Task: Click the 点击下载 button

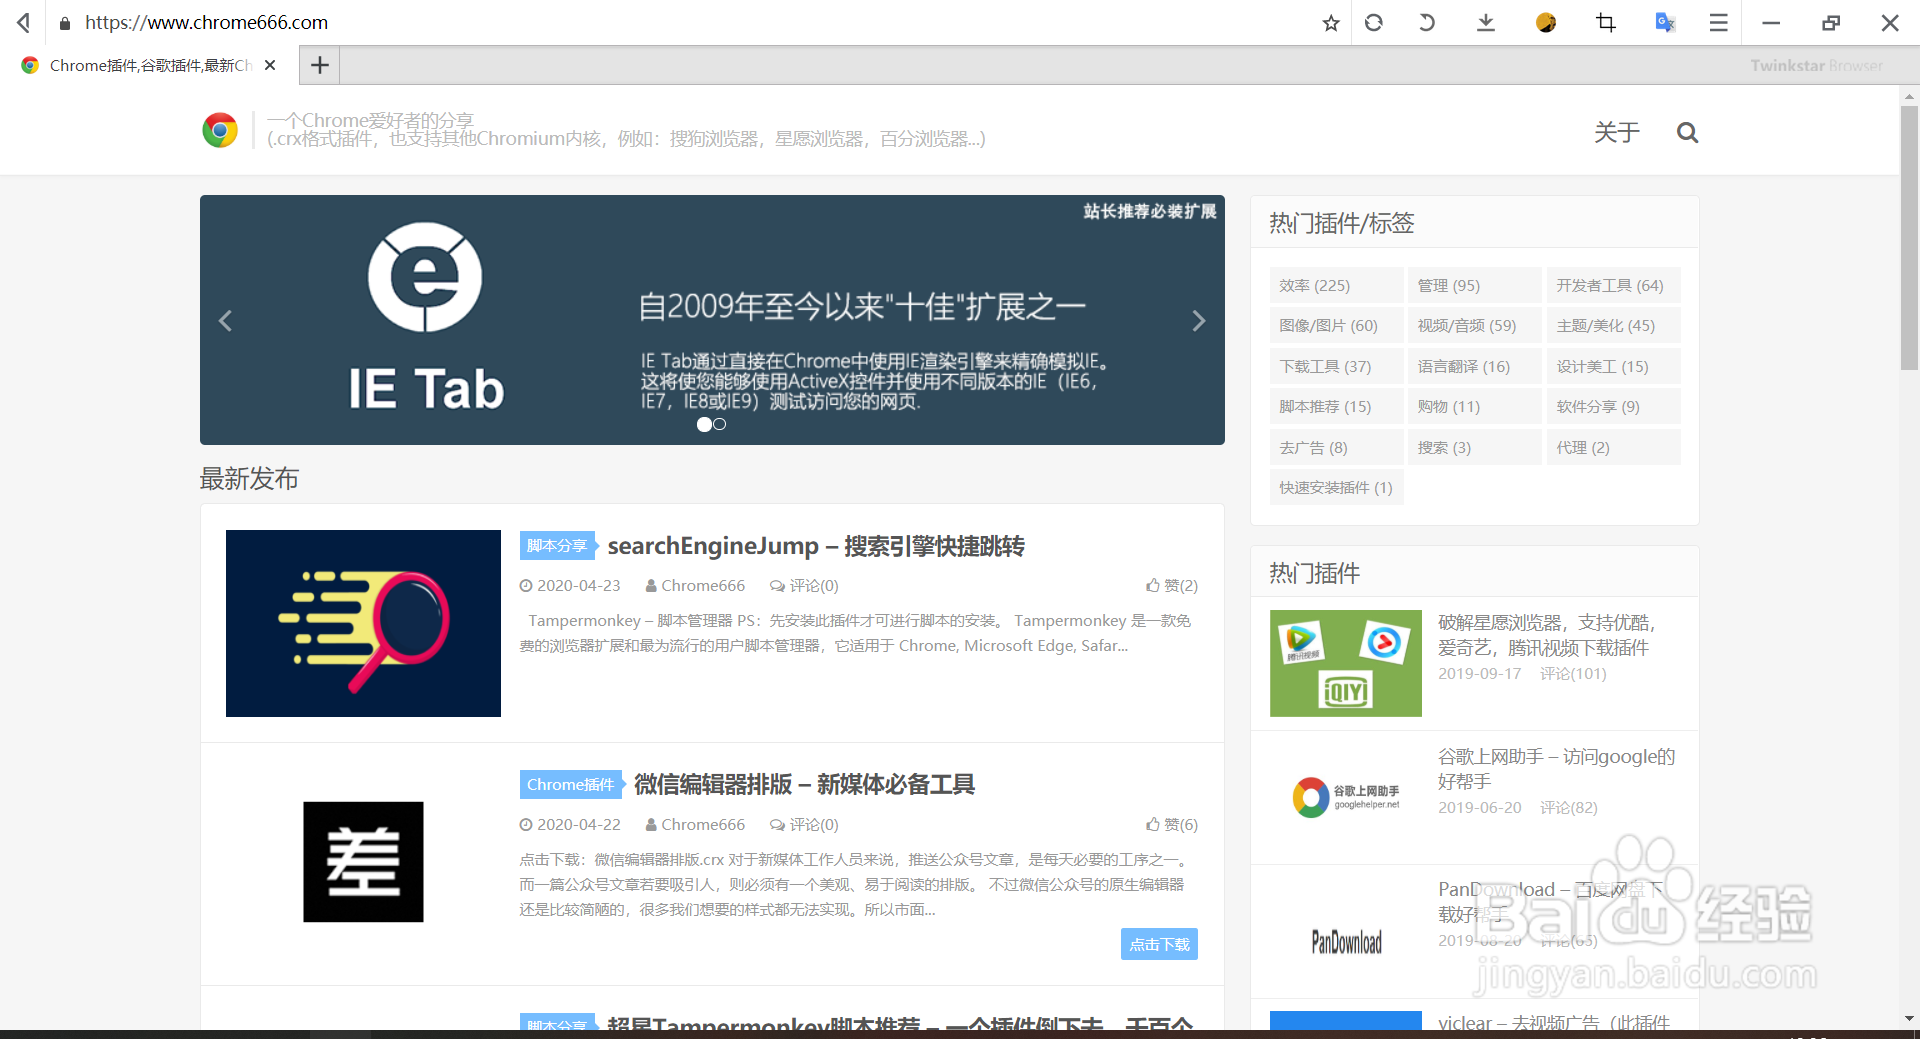Action: (x=1159, y=944)
